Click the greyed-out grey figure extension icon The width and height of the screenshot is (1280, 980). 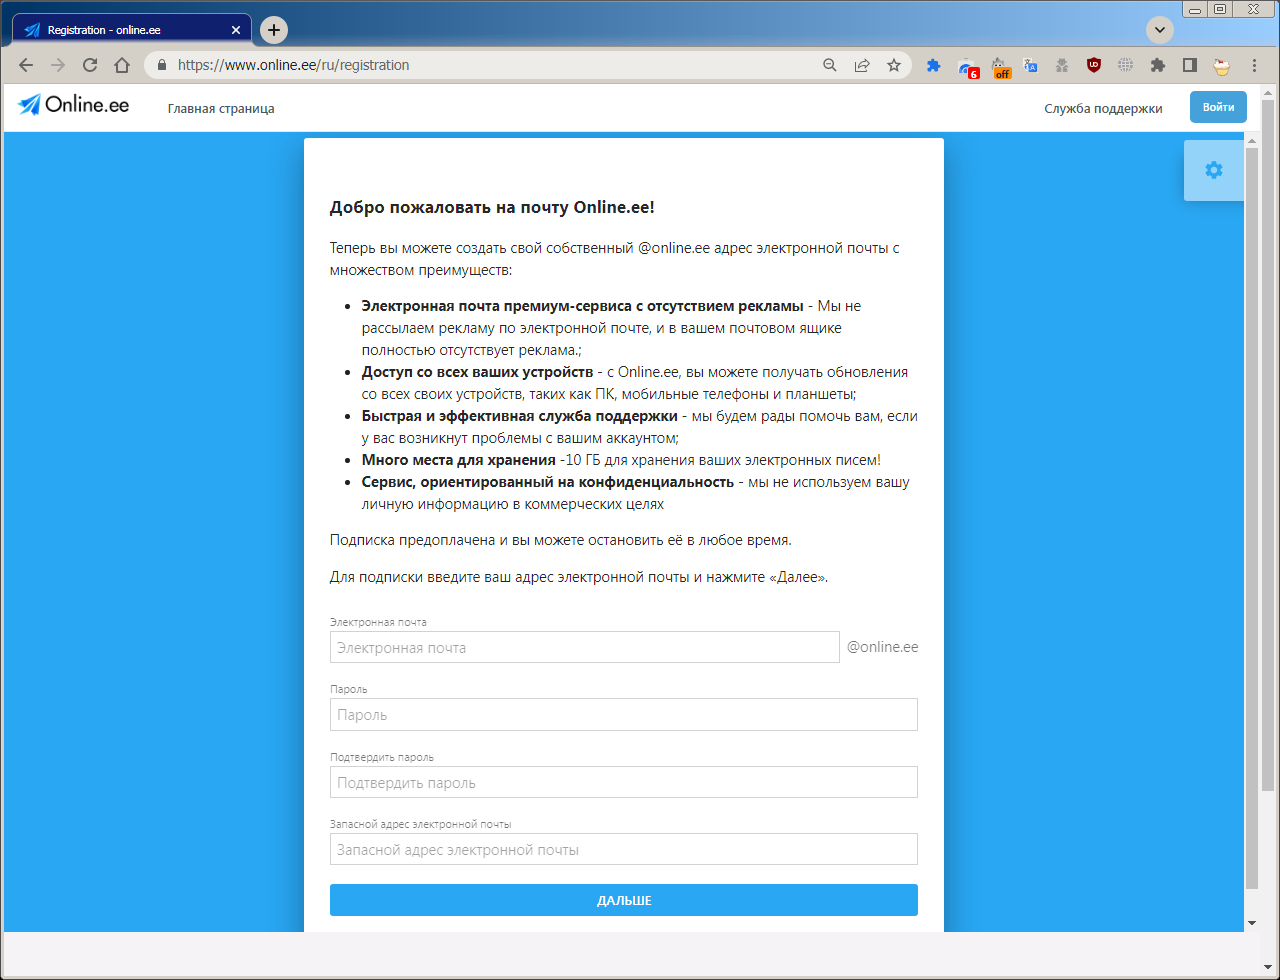pos(1062,65)
